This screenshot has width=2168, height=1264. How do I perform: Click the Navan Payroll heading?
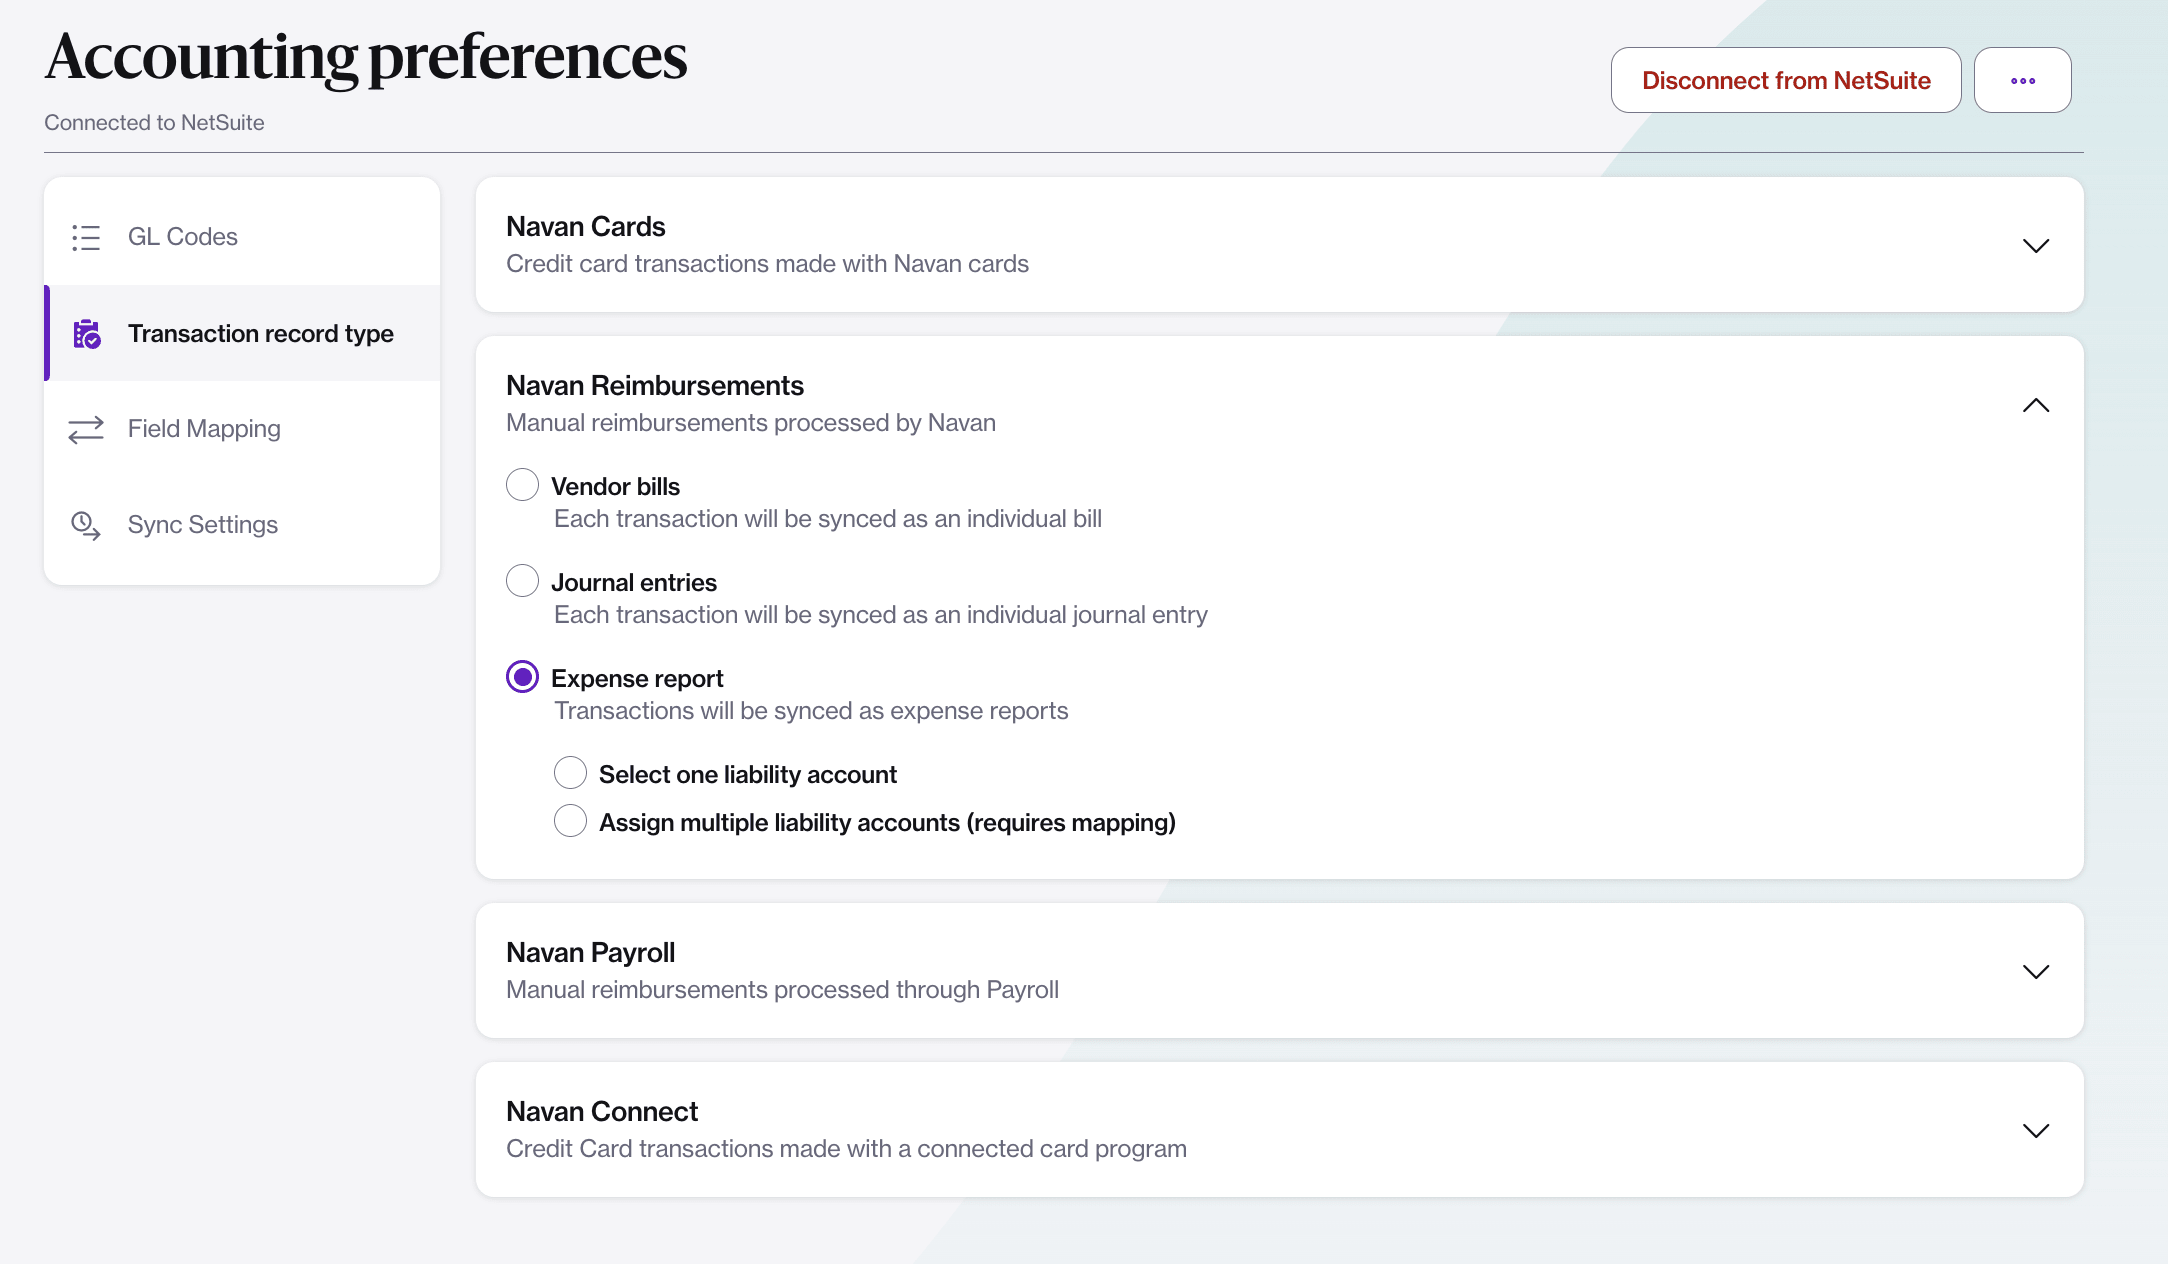point(591,952)
